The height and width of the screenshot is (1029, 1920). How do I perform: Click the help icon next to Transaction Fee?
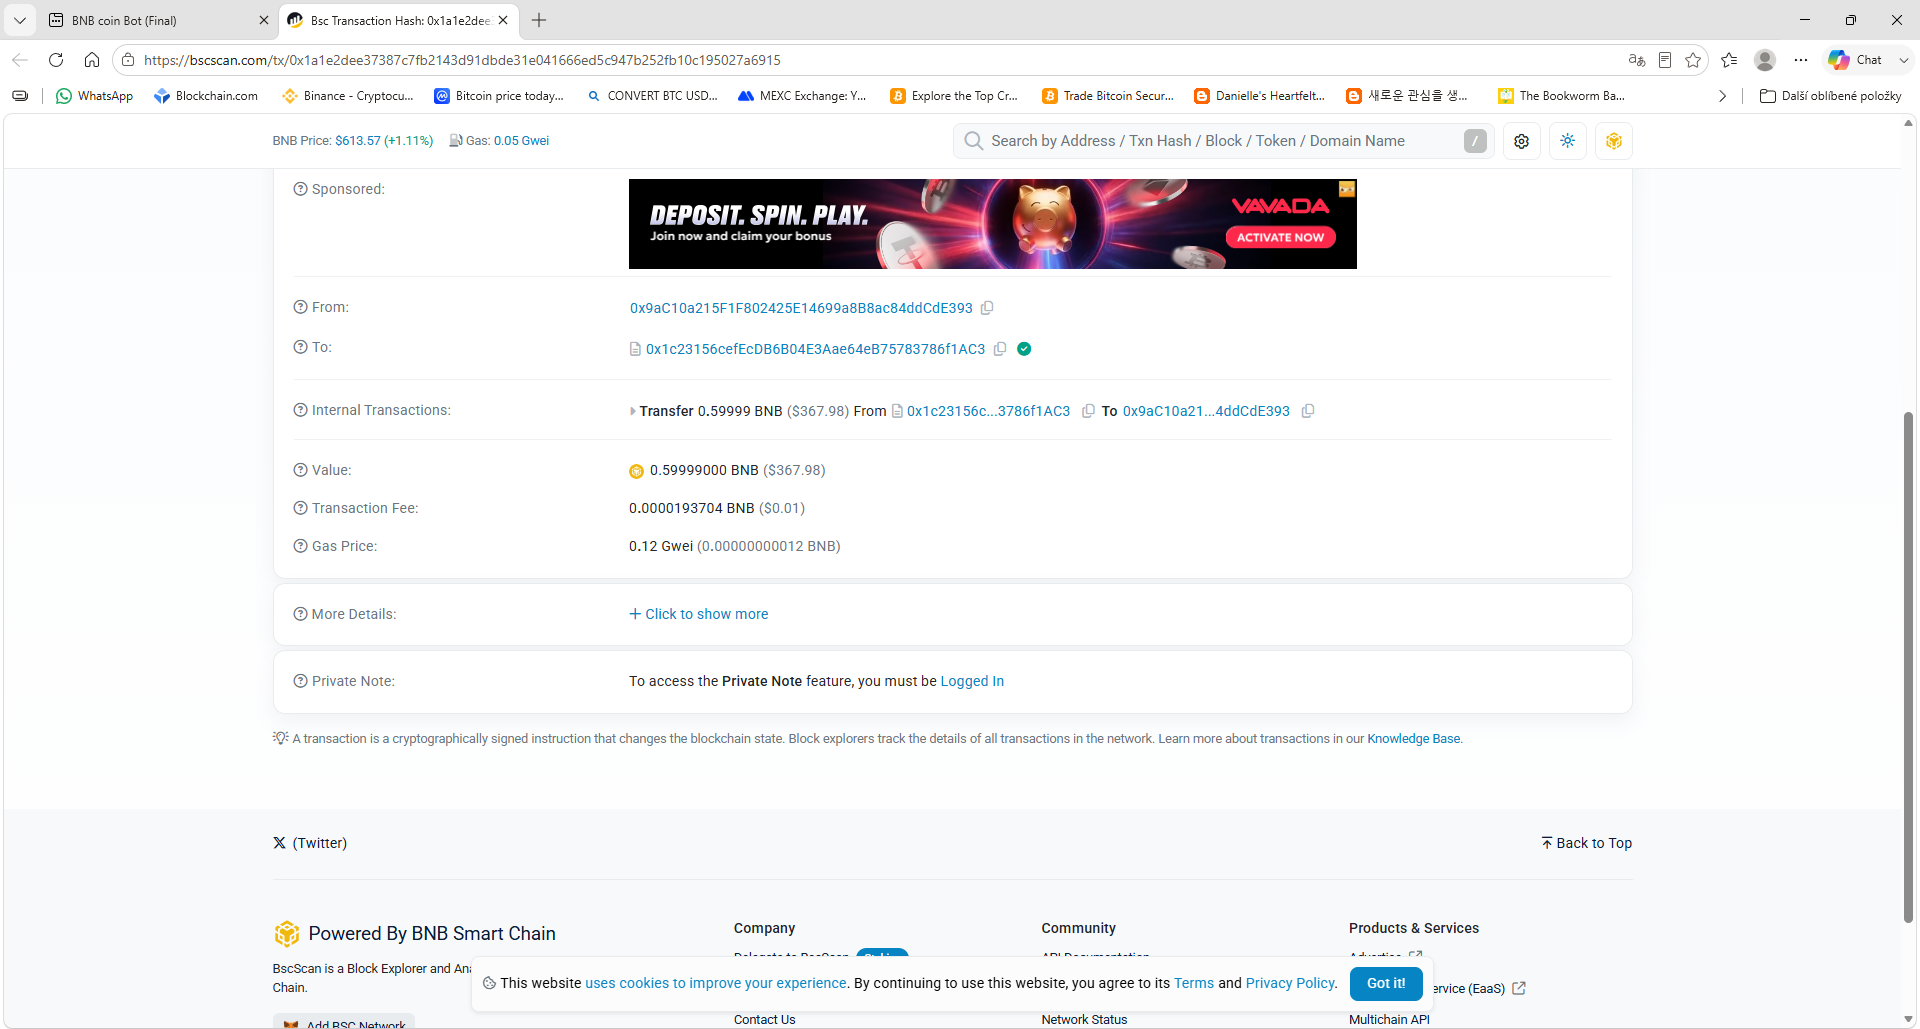(x=300, y=508)
